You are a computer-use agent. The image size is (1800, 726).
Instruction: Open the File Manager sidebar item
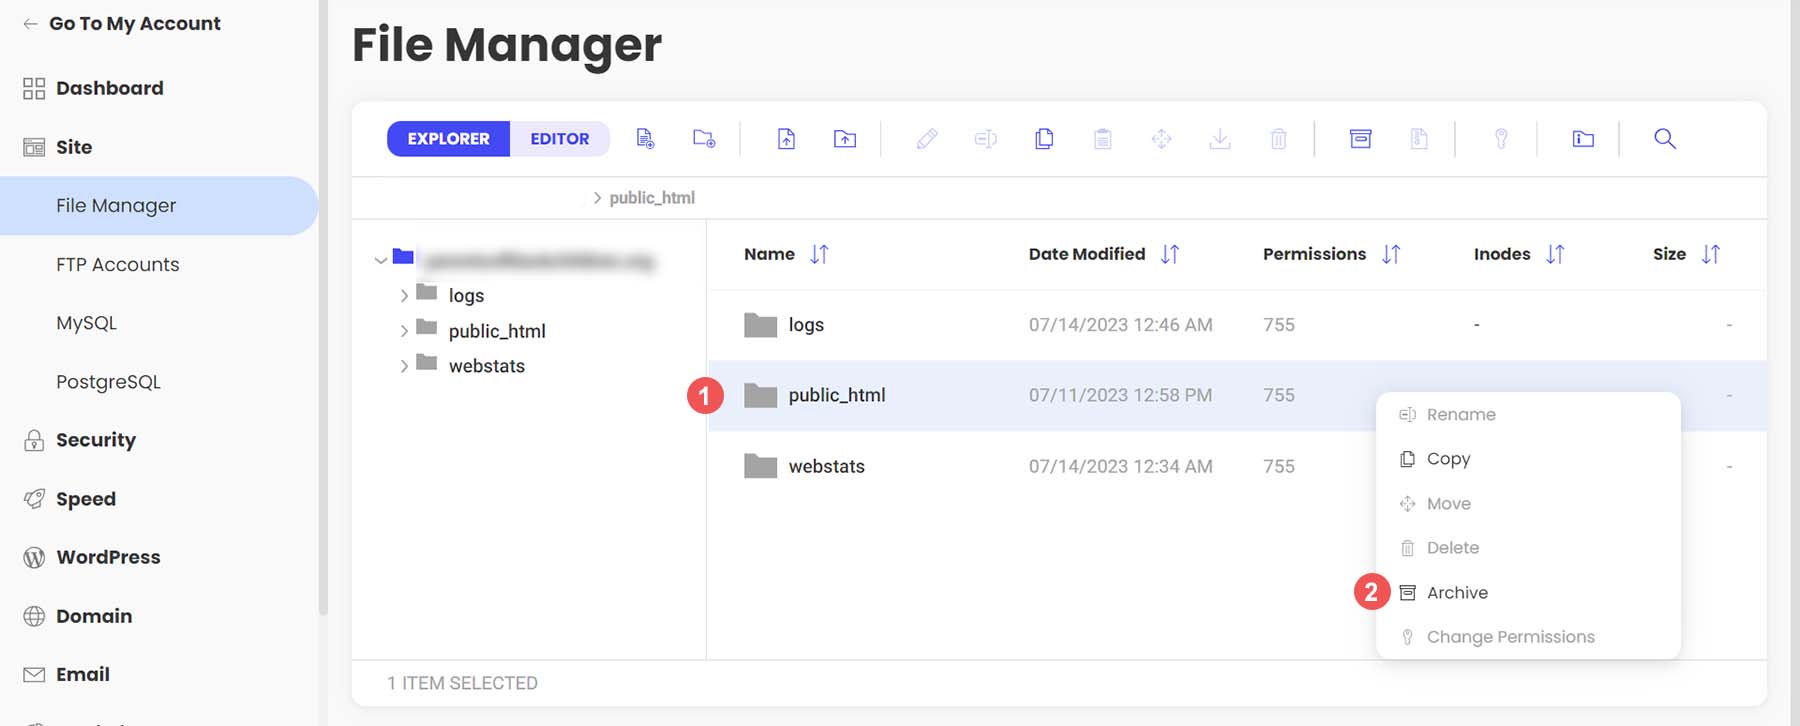(159, 206)
